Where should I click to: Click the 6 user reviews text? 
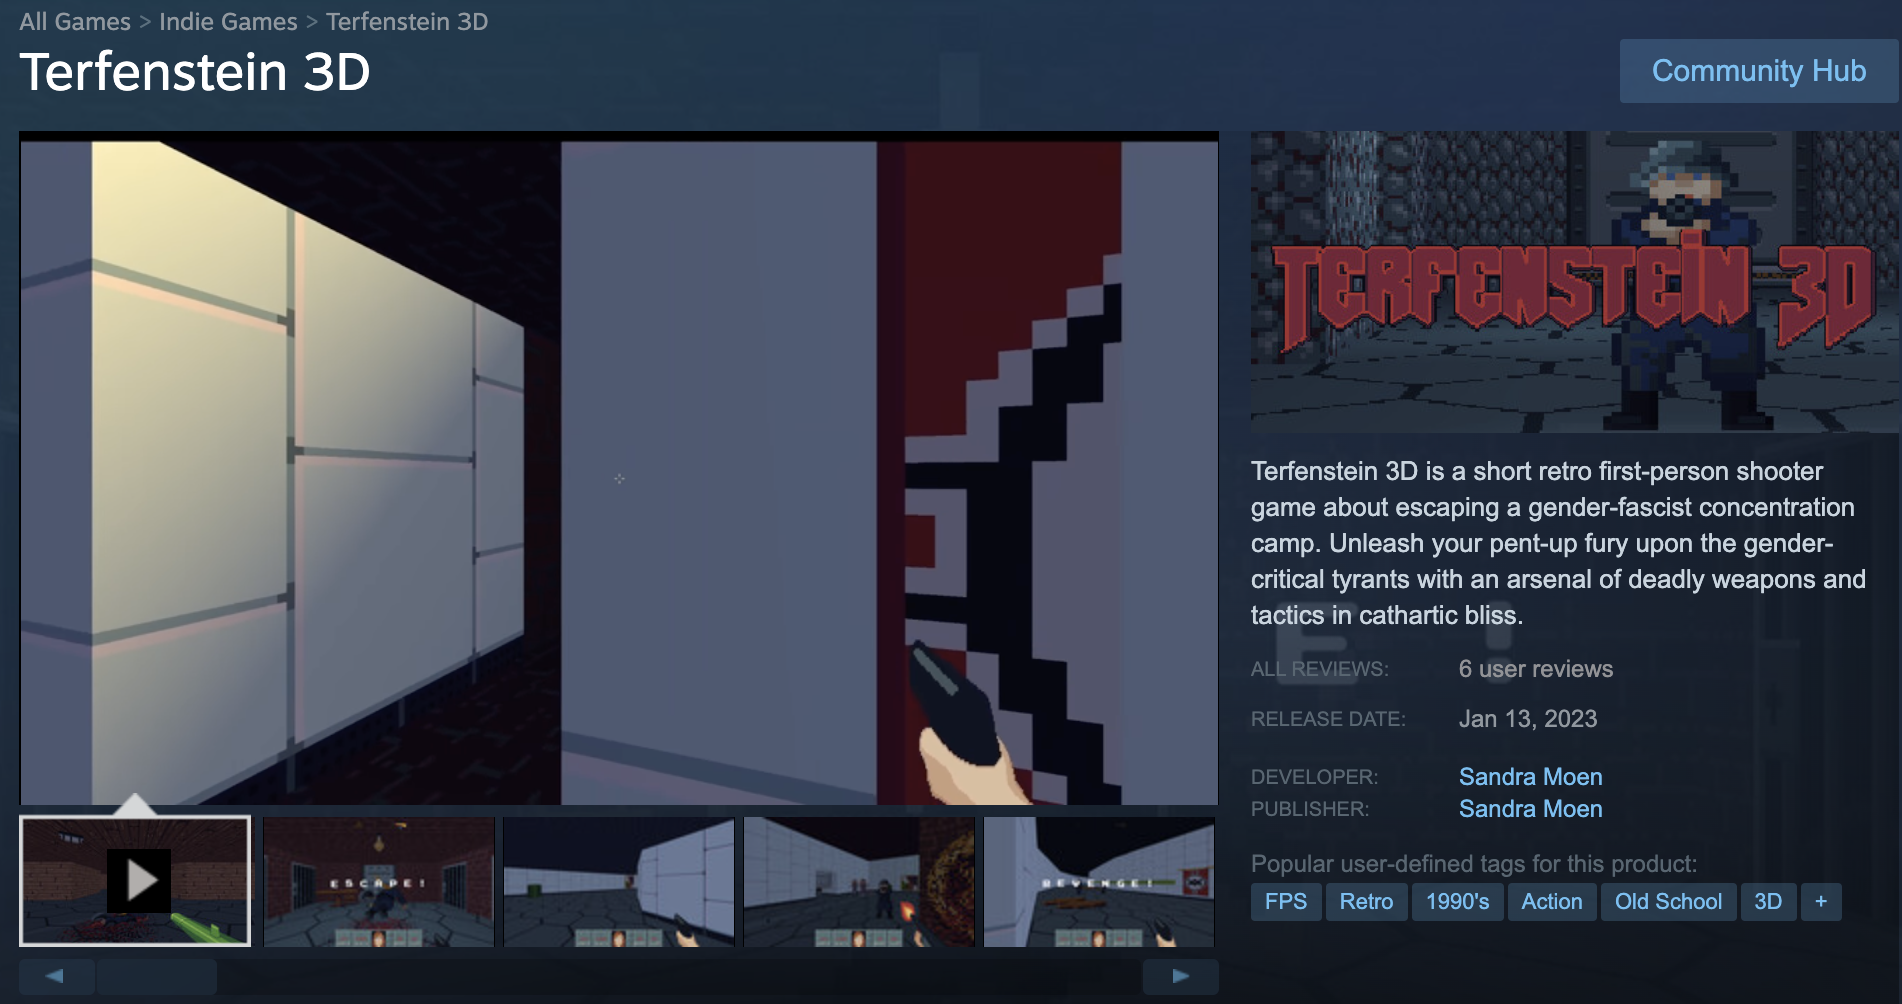pos(1536,669)
